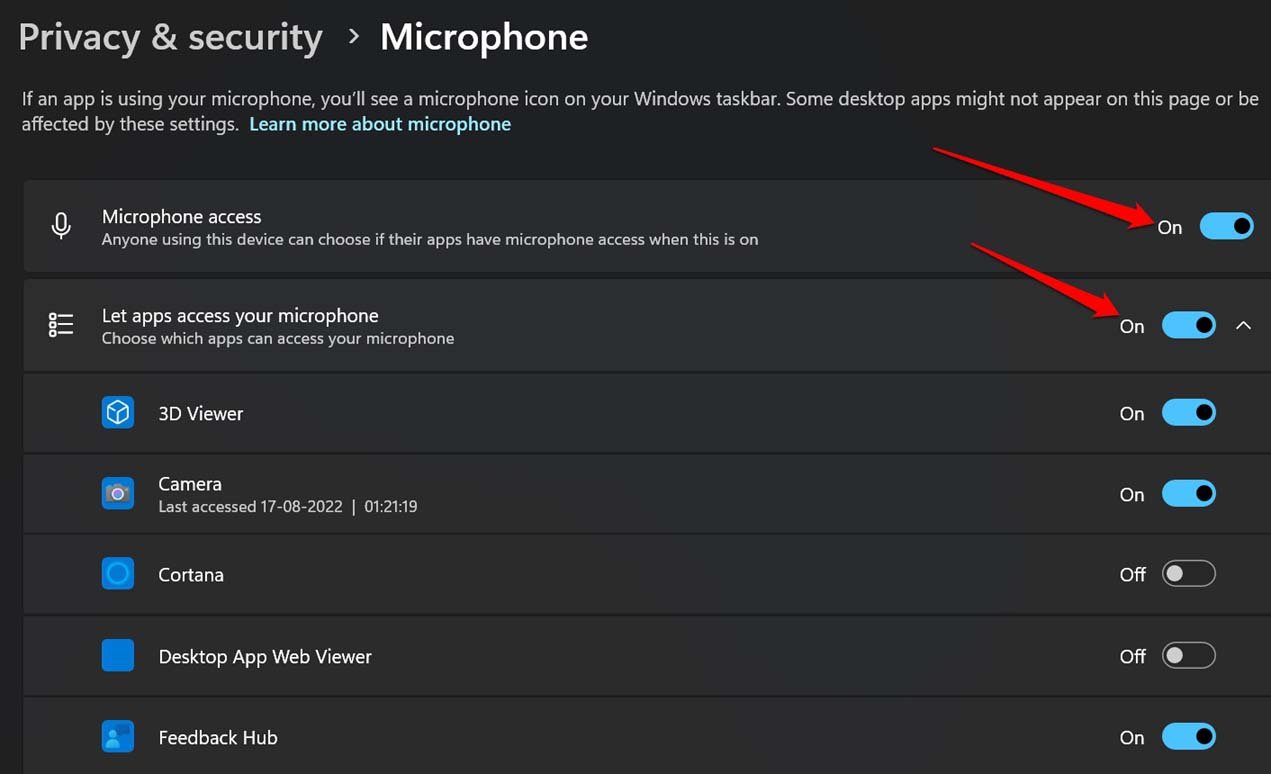Click the 3D Viewer cube icon

coord(118,412)
